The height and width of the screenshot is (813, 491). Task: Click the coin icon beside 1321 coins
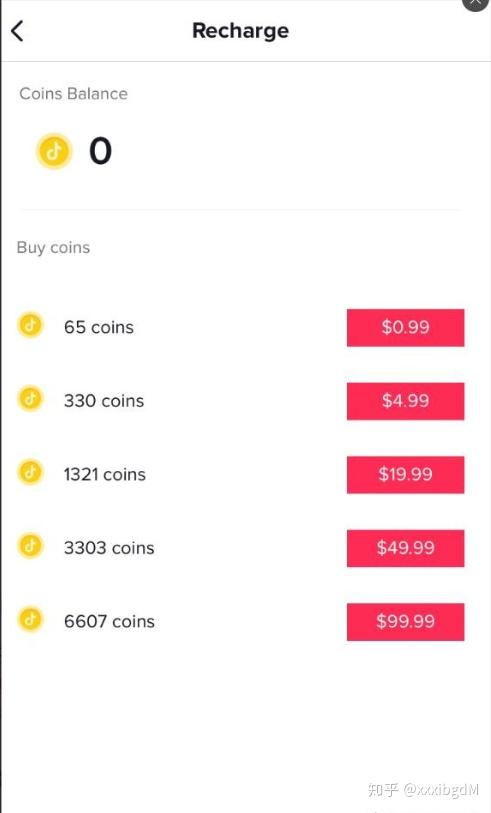click(31, 472)
